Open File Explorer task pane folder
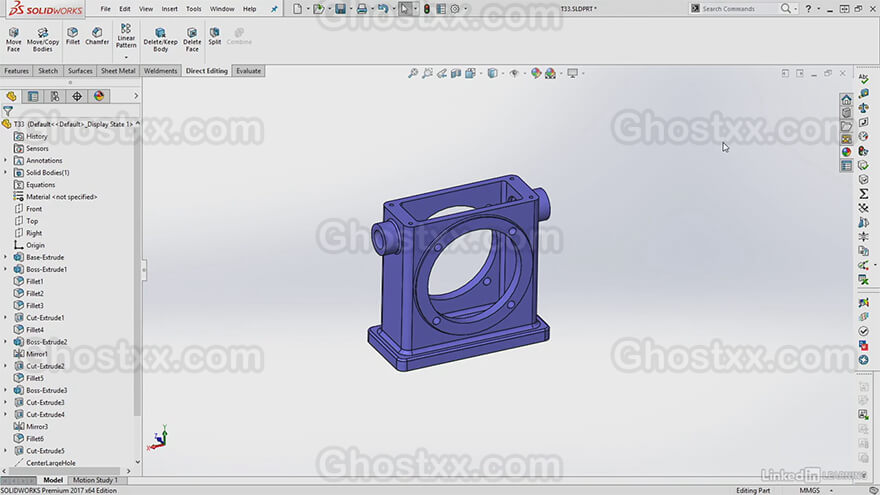 coord(846,126)
